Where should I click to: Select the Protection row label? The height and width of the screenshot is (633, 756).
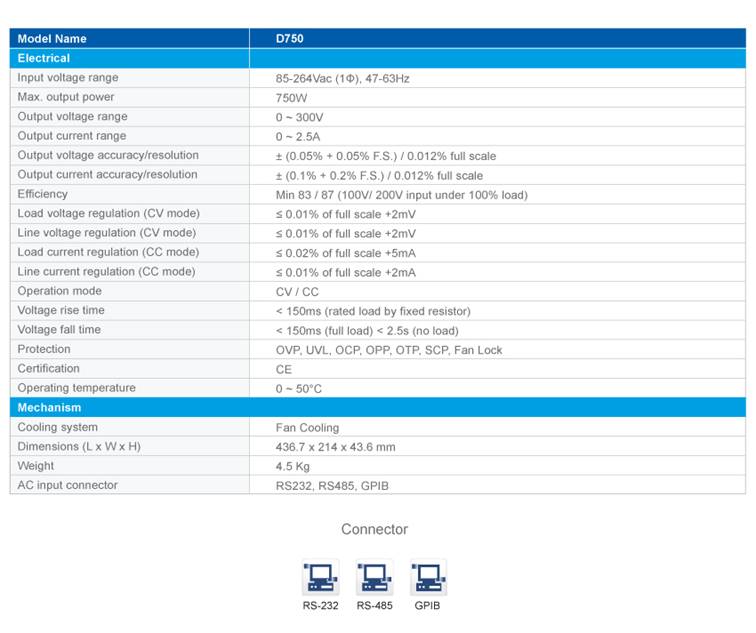tap(44, 349)
